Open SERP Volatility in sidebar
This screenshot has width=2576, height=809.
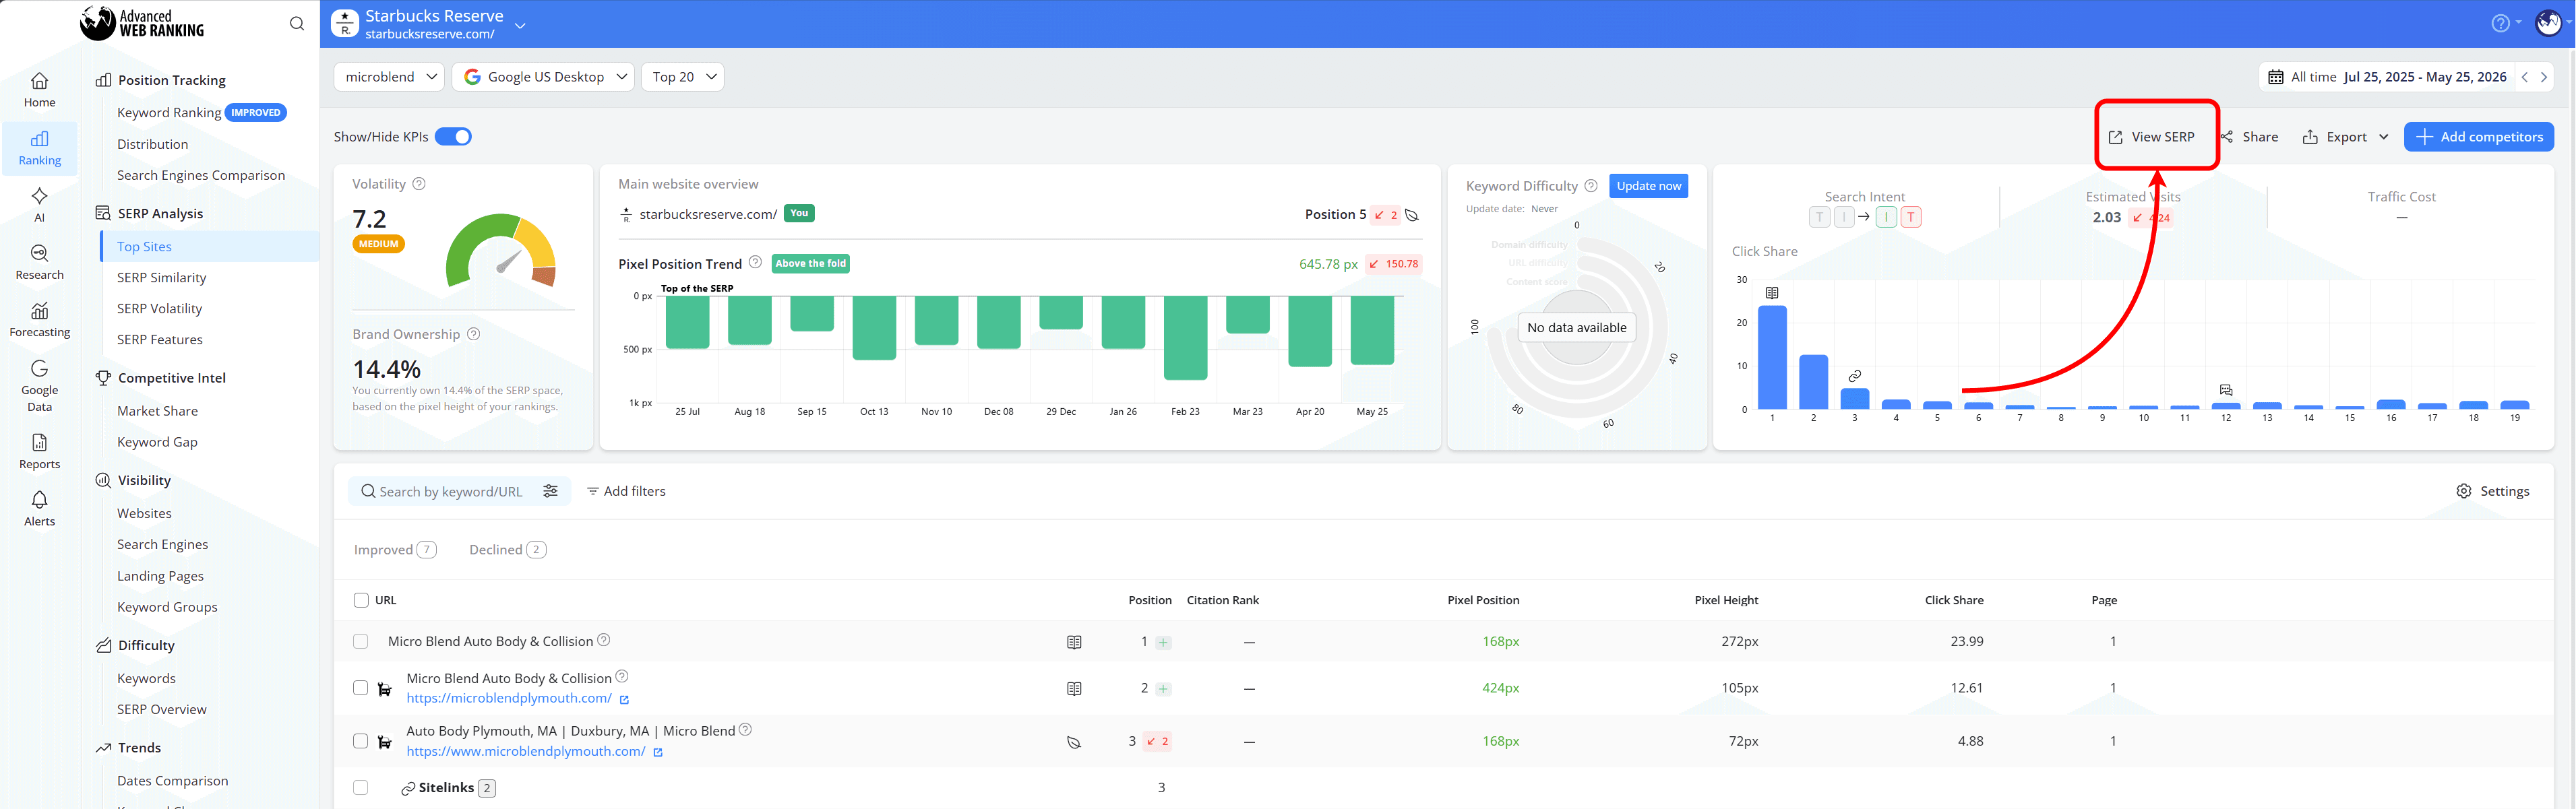click(159, 308)
